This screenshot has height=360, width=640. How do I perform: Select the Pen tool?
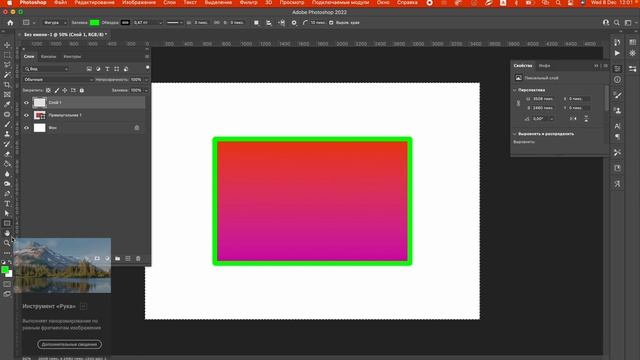[7, 193]
